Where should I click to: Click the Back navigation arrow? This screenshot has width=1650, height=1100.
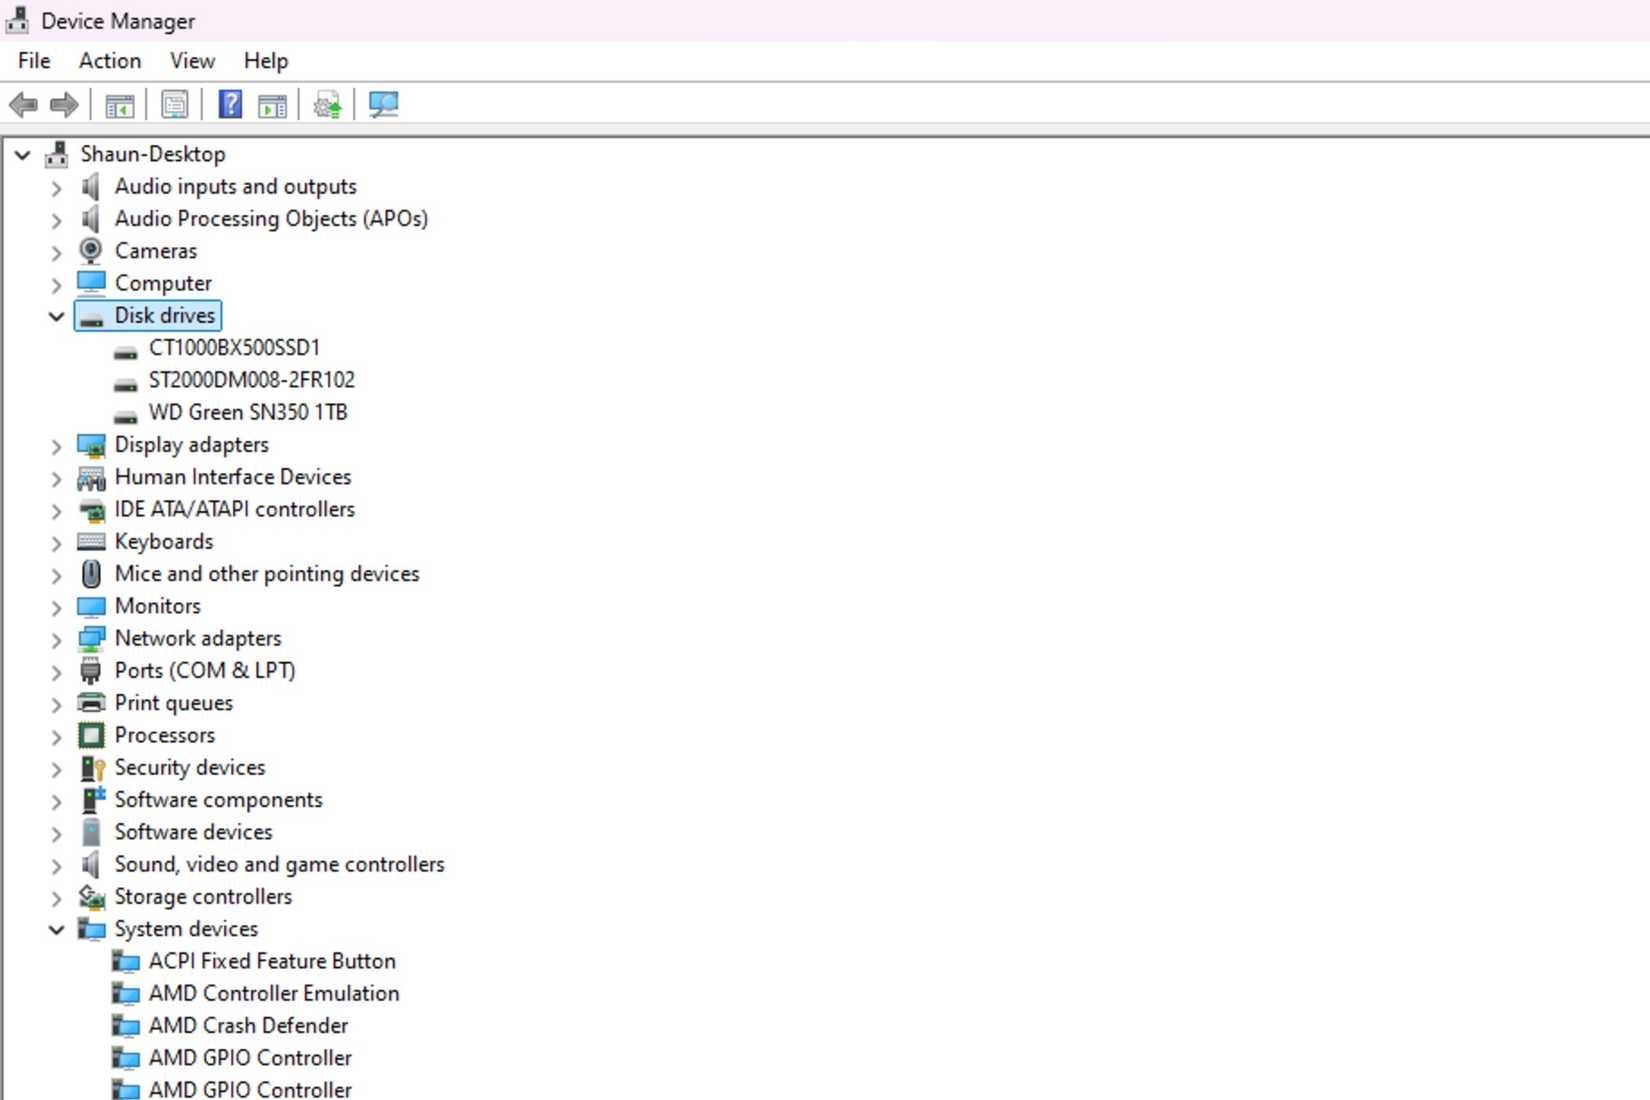22,105
